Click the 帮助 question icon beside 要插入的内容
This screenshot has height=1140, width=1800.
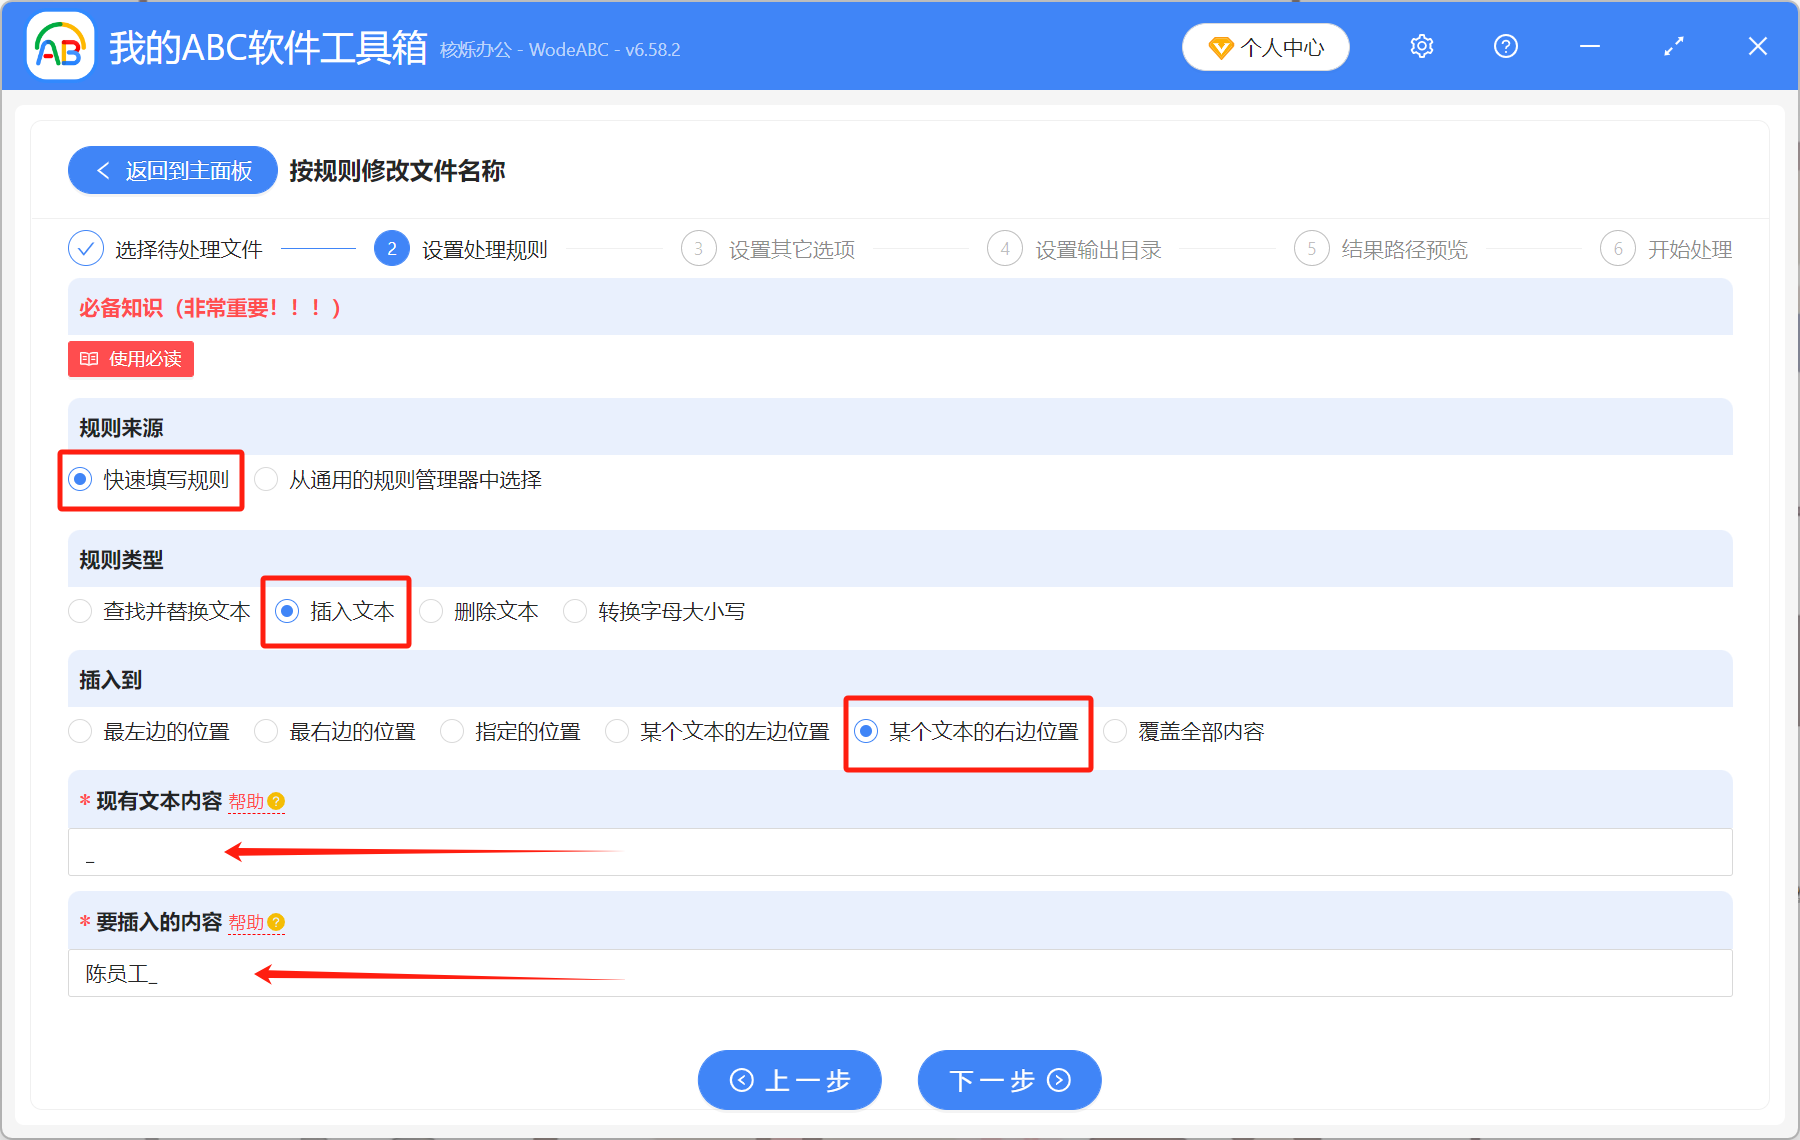(x=277, y=922)
